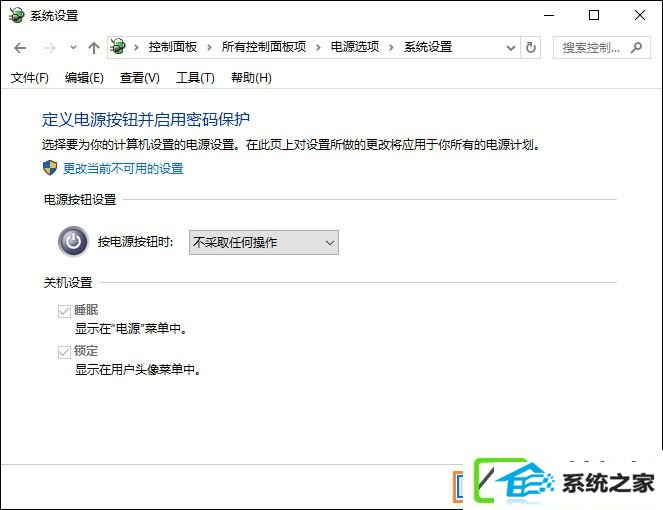Open the 文件(F) menu

[30, 78]
